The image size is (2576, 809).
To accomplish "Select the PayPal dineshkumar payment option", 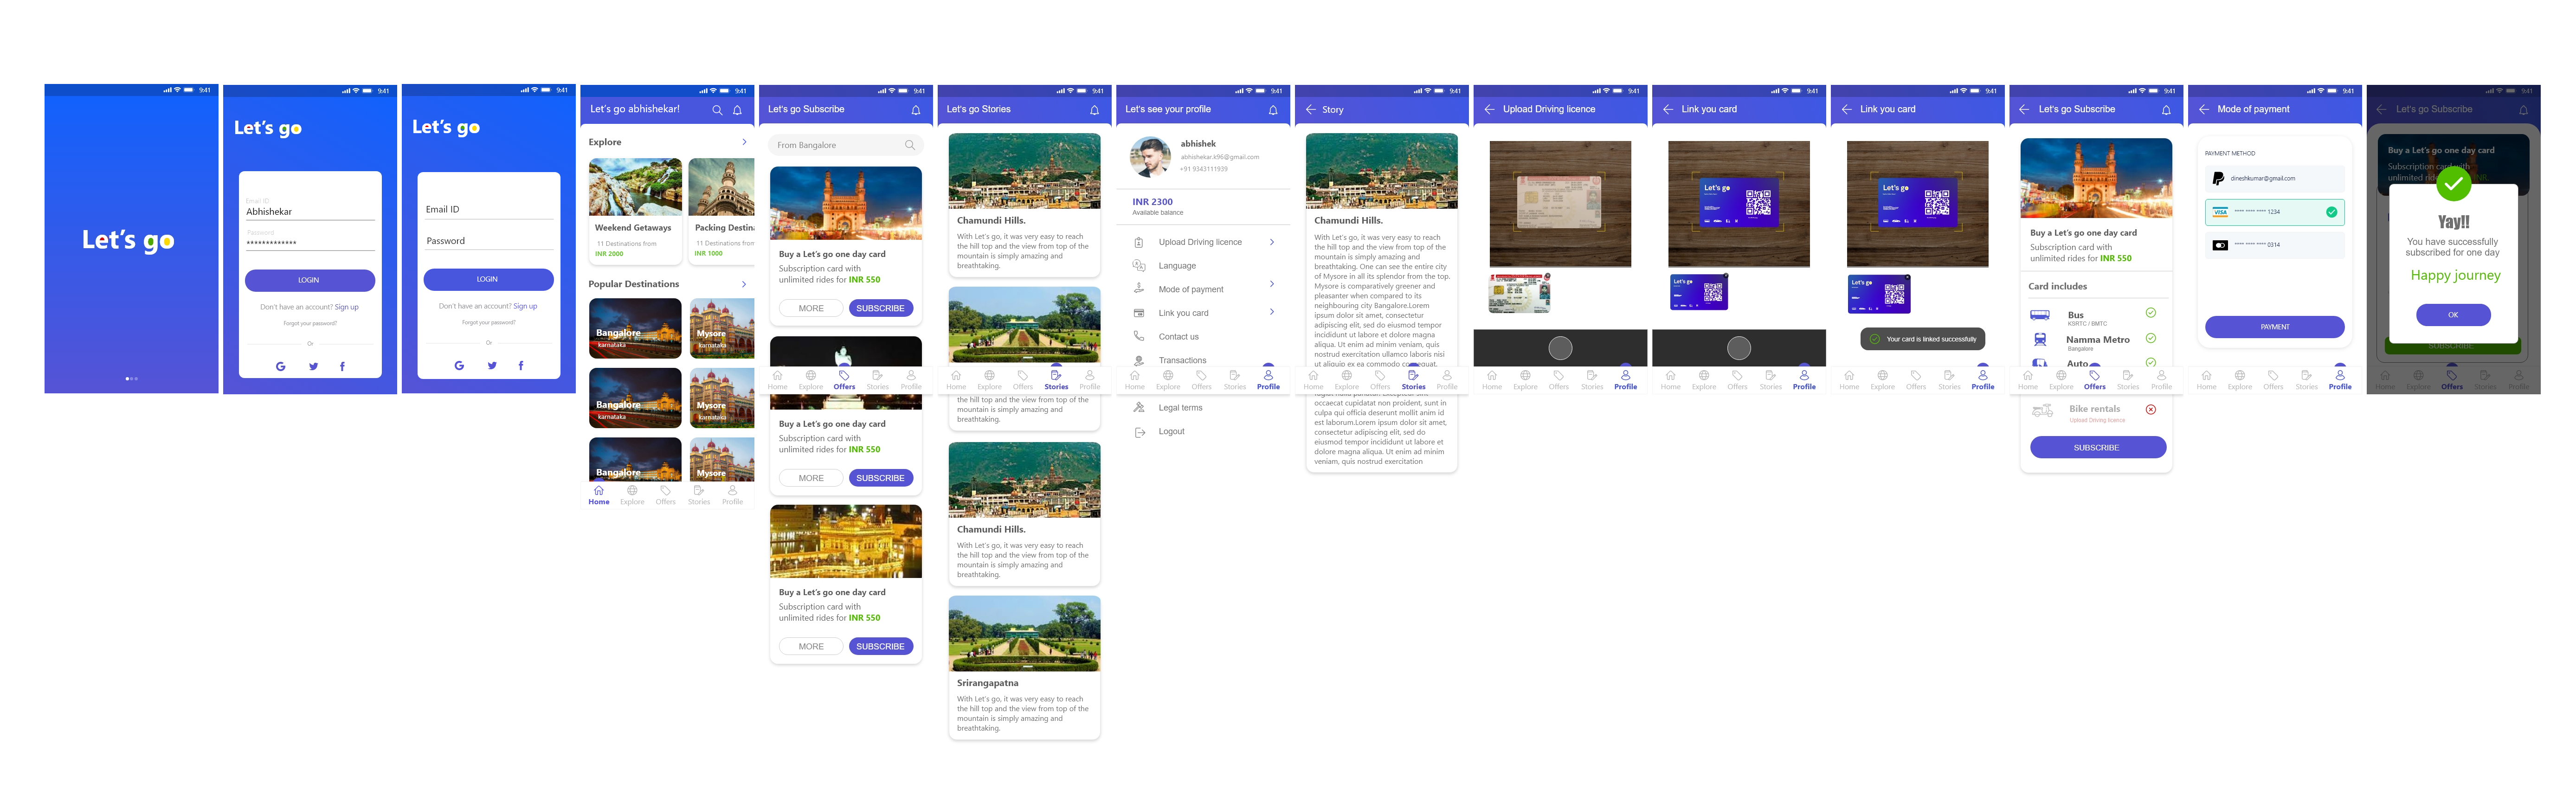I will tap(2274, 179).
